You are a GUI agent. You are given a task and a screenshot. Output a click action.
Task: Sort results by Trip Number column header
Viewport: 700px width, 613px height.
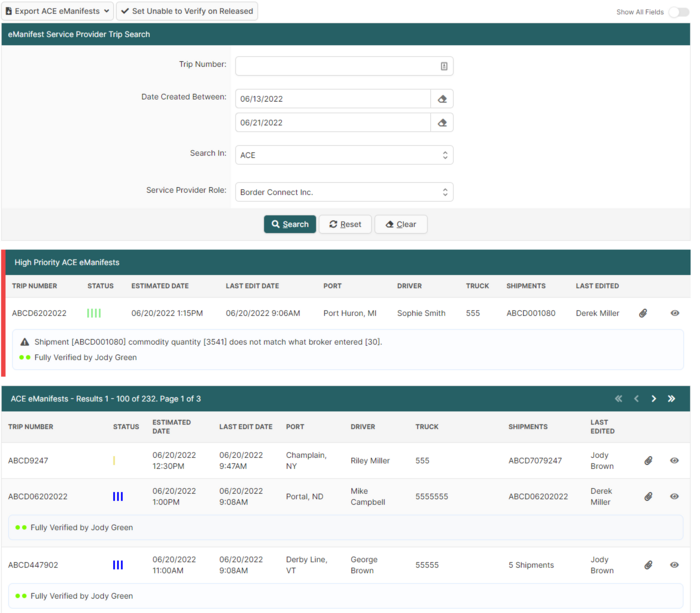[x=33, y=427]
